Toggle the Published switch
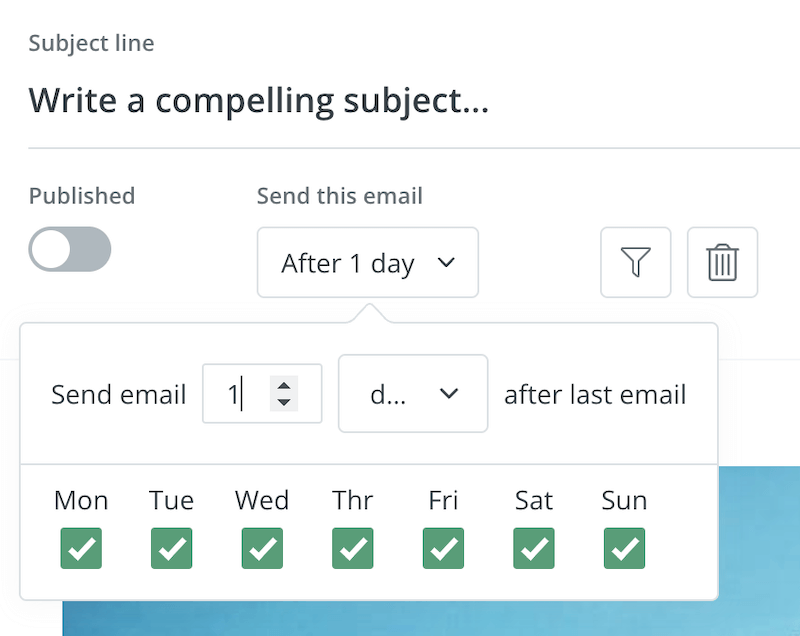The height and width of the screenshot is (636, 800). point(69,249)
